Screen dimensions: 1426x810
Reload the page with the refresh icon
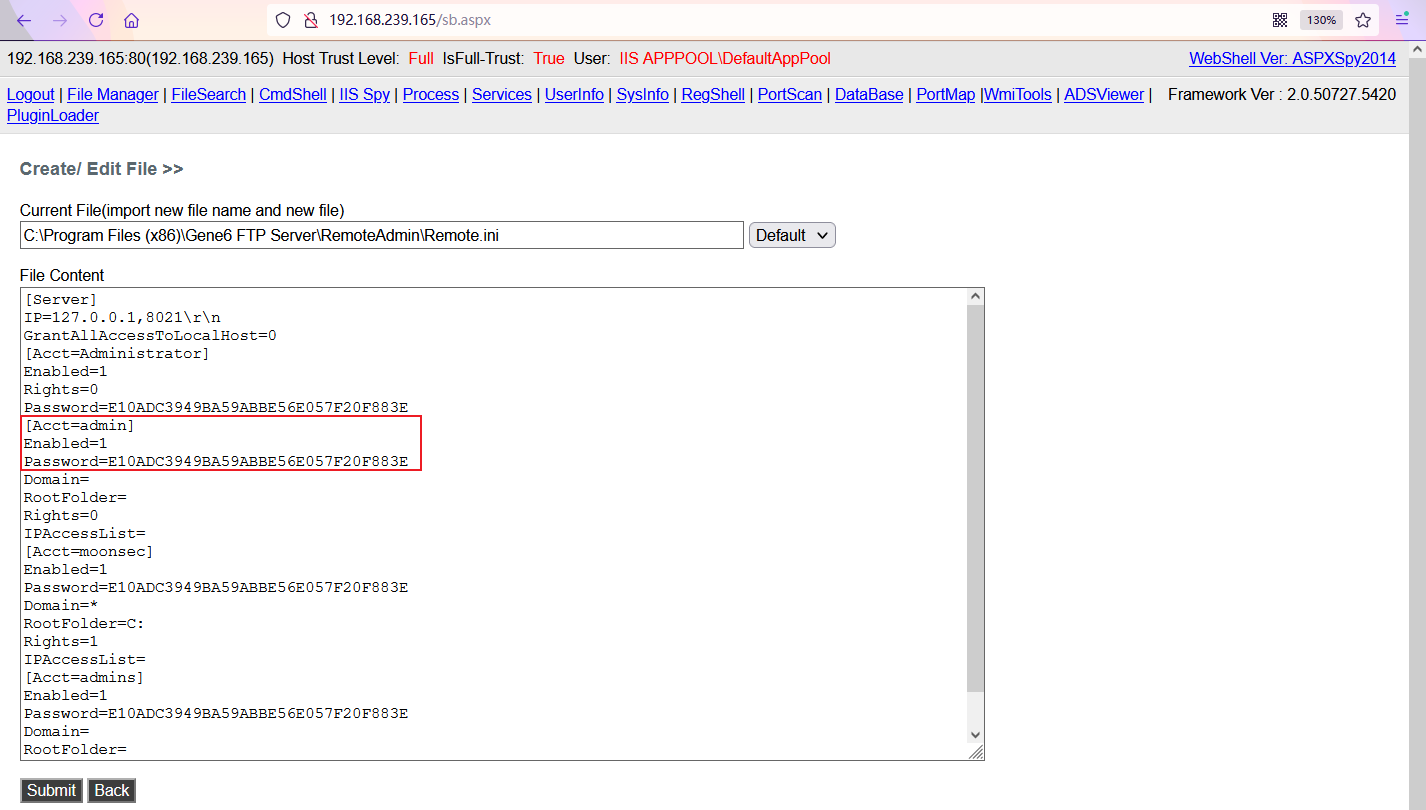pos(96,20)
